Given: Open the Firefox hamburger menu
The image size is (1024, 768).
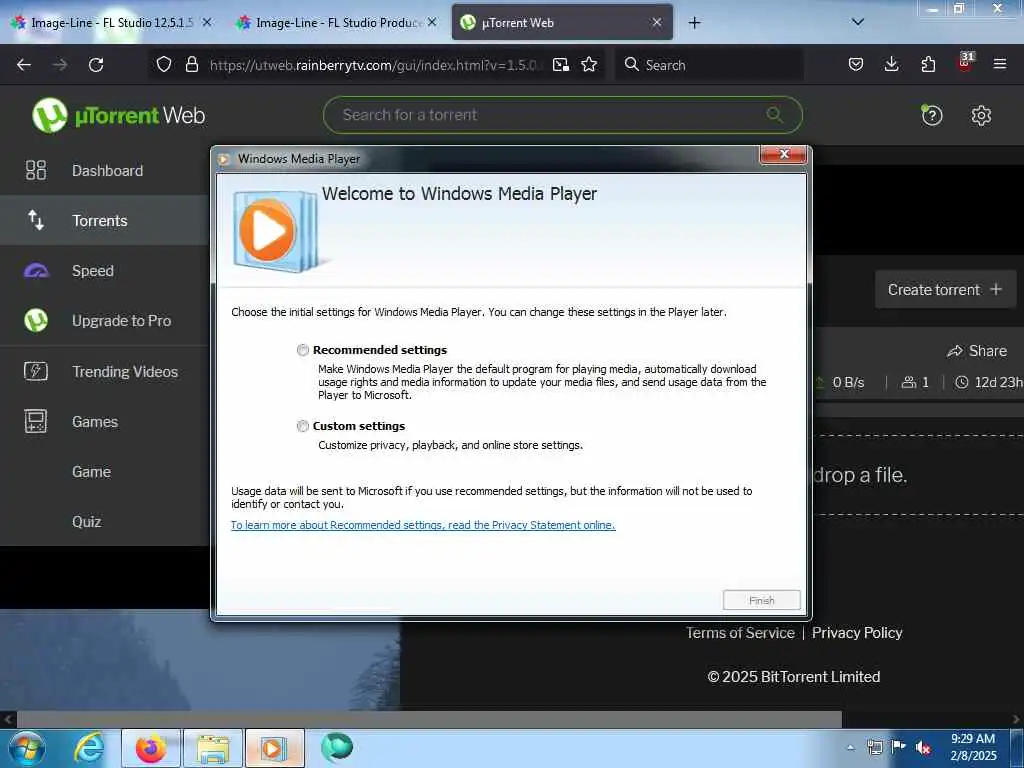Looking at the screenshot, I should click(x=999, y=65).
